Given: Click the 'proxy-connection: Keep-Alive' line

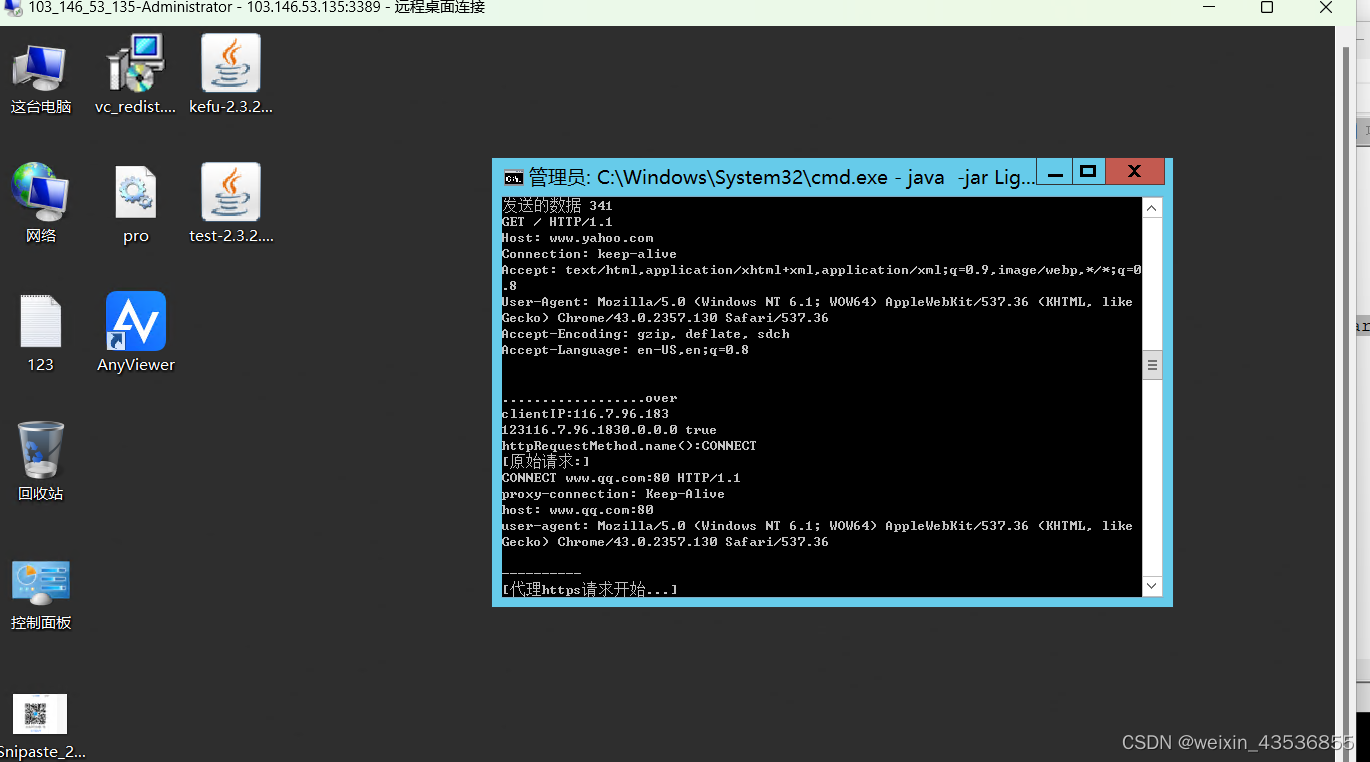Looking at the screenshot, I should (613, 494).
